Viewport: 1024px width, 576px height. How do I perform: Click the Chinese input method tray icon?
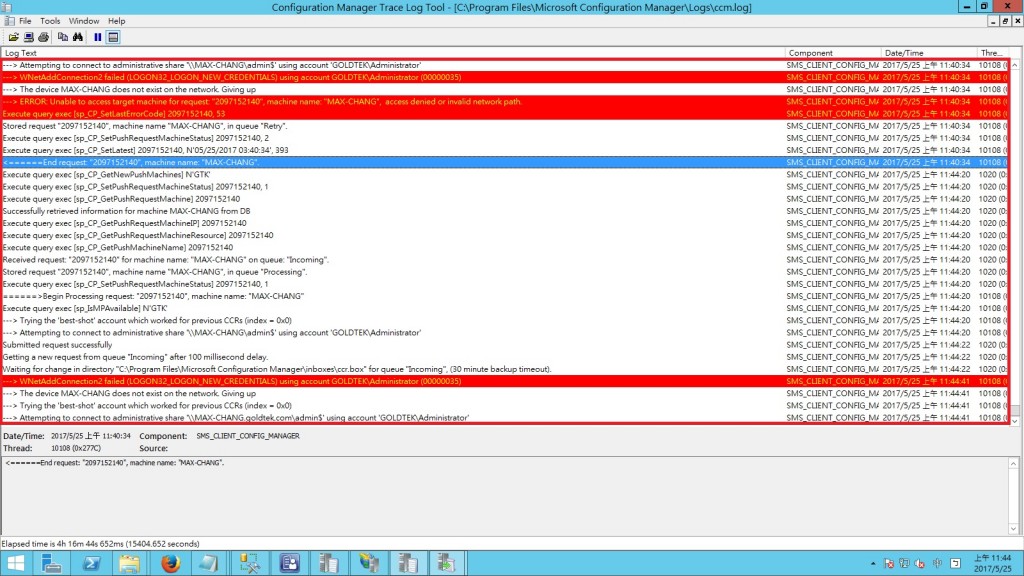938,563
